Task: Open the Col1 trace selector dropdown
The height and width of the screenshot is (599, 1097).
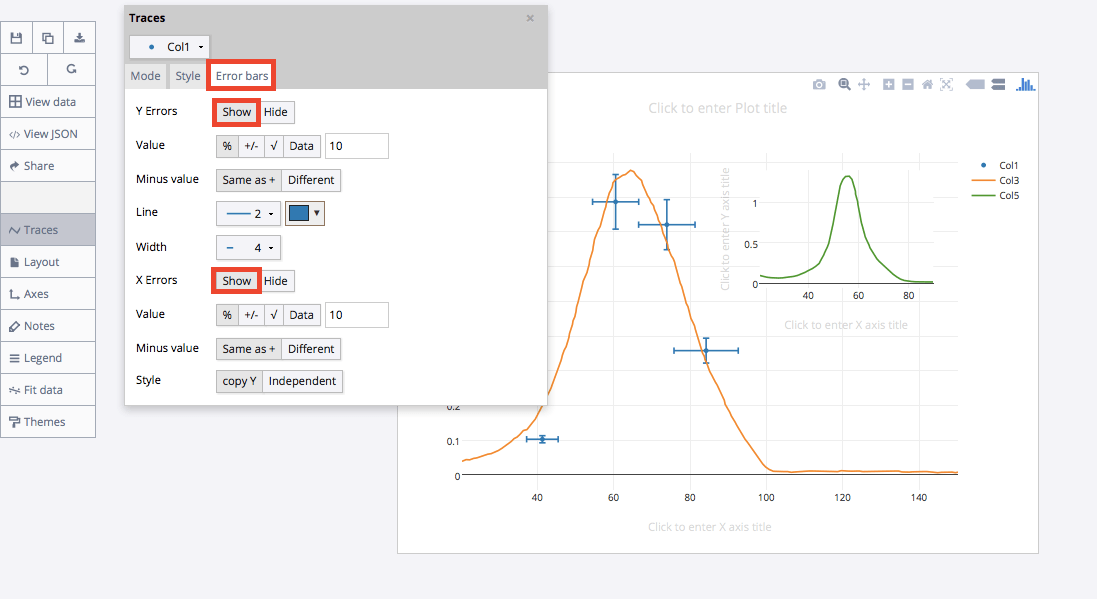Action: pyautogui.click(x=169, y=47)
